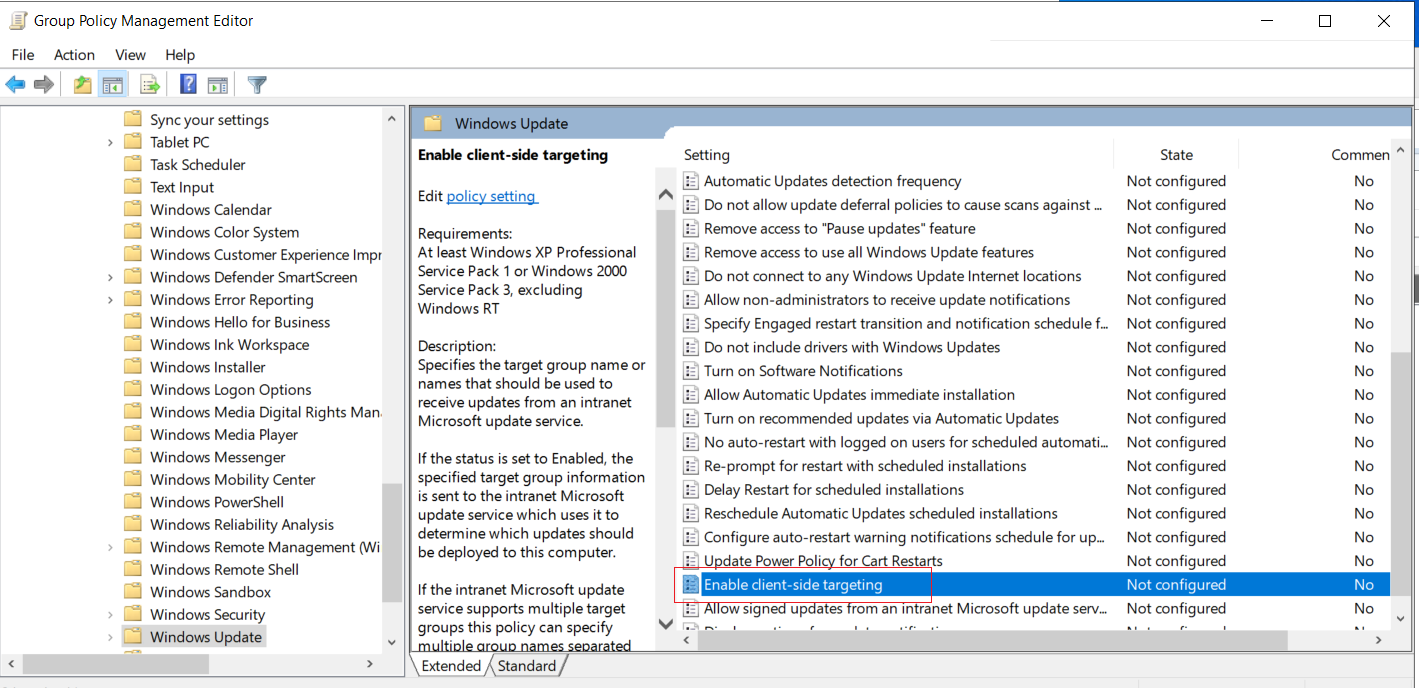The height and width of the screenshot is (688, 1419).
Task: Click the Up One Level folder icon
Action: pyautogui.click(x=83, y=85)
